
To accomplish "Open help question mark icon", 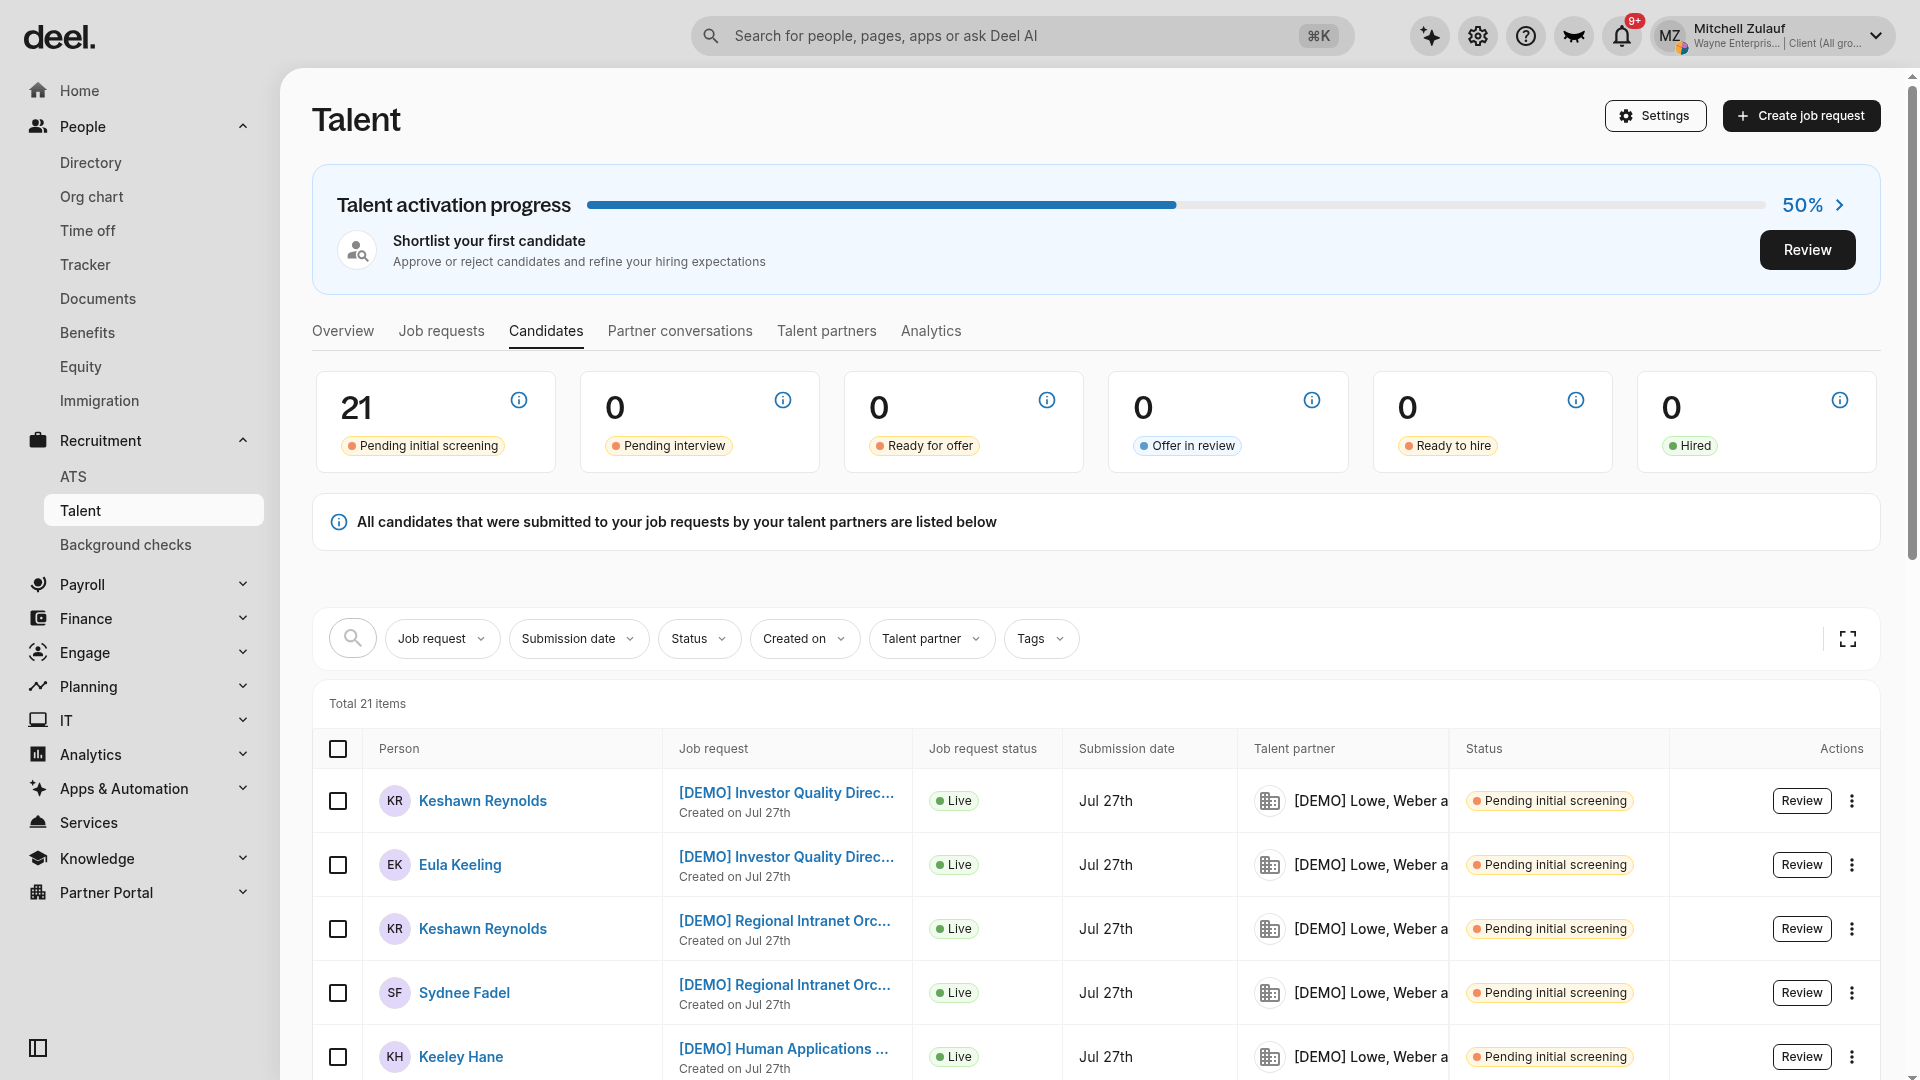I will click(x=1526, y=36).
